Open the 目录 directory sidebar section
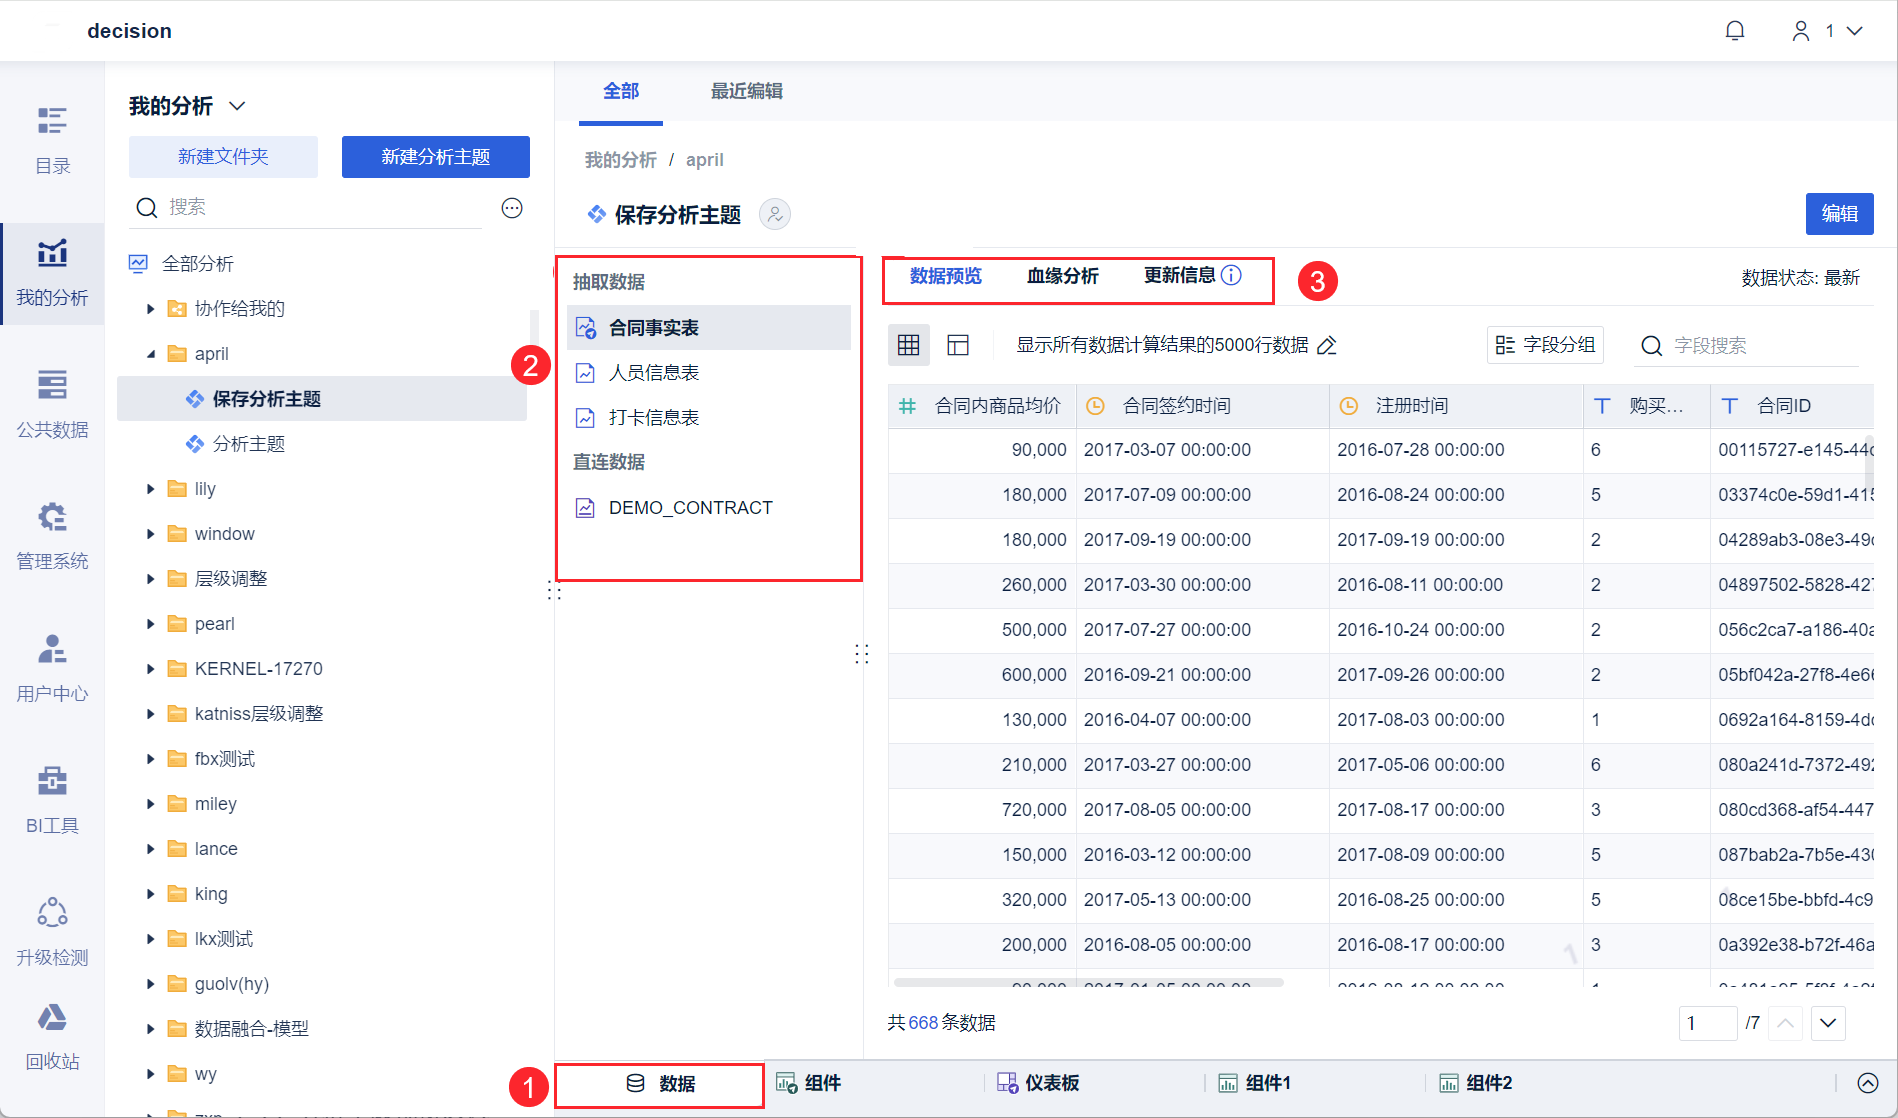1898x1118 pixels. point(52,140)
